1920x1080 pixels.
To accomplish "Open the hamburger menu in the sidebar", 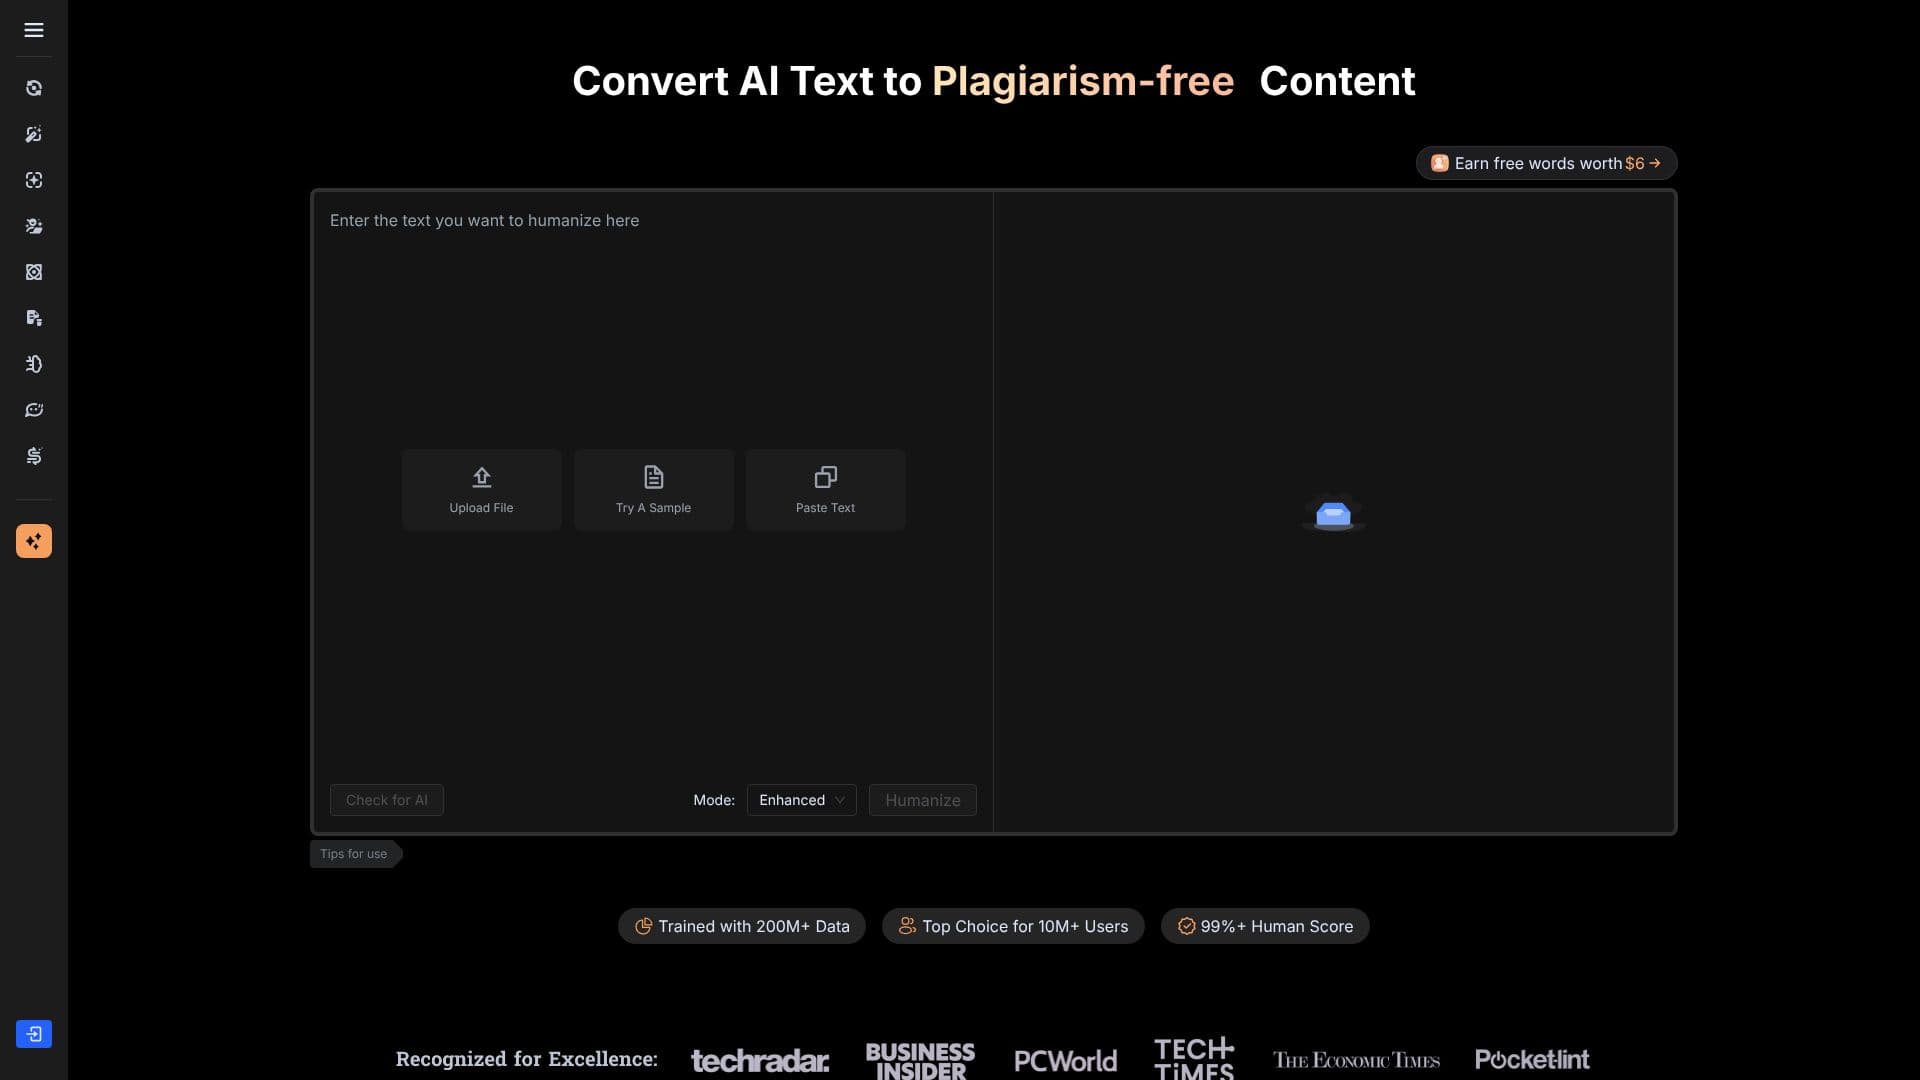I will point(34,30).
